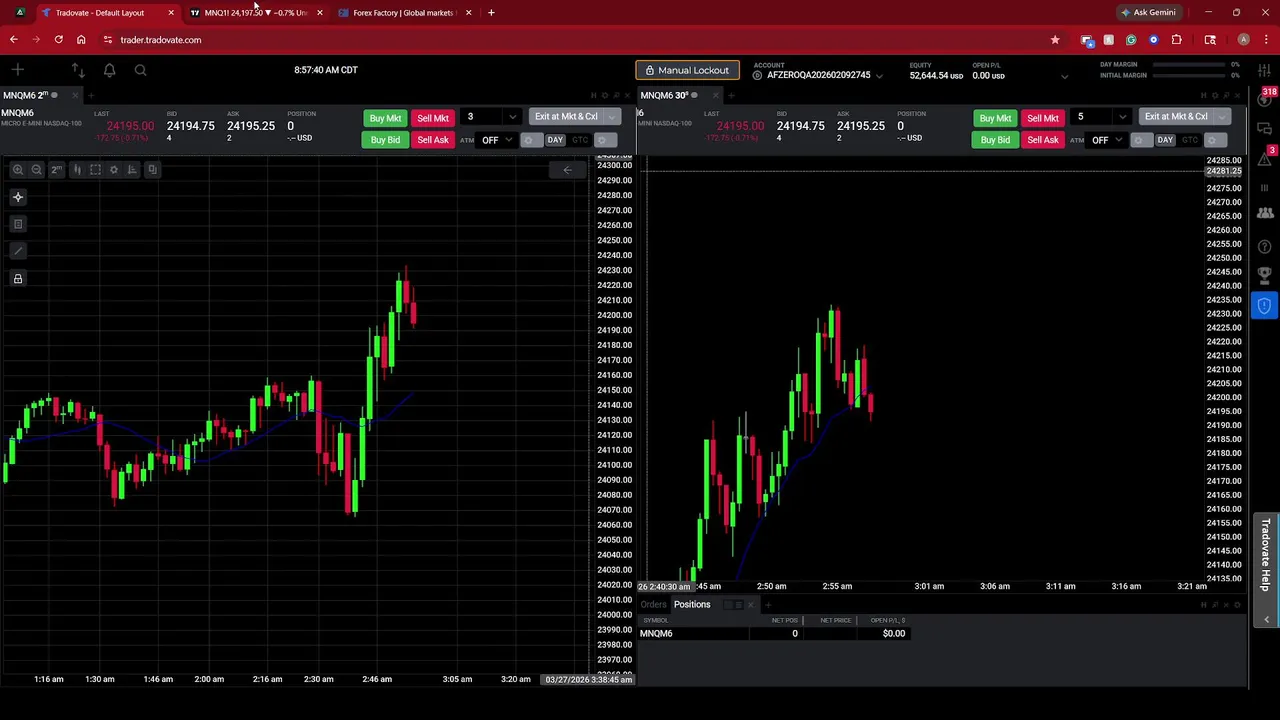Open left chart settings gear in toolbar
The height and width of the screenshot is (720, 1280).
coord(114,170)
